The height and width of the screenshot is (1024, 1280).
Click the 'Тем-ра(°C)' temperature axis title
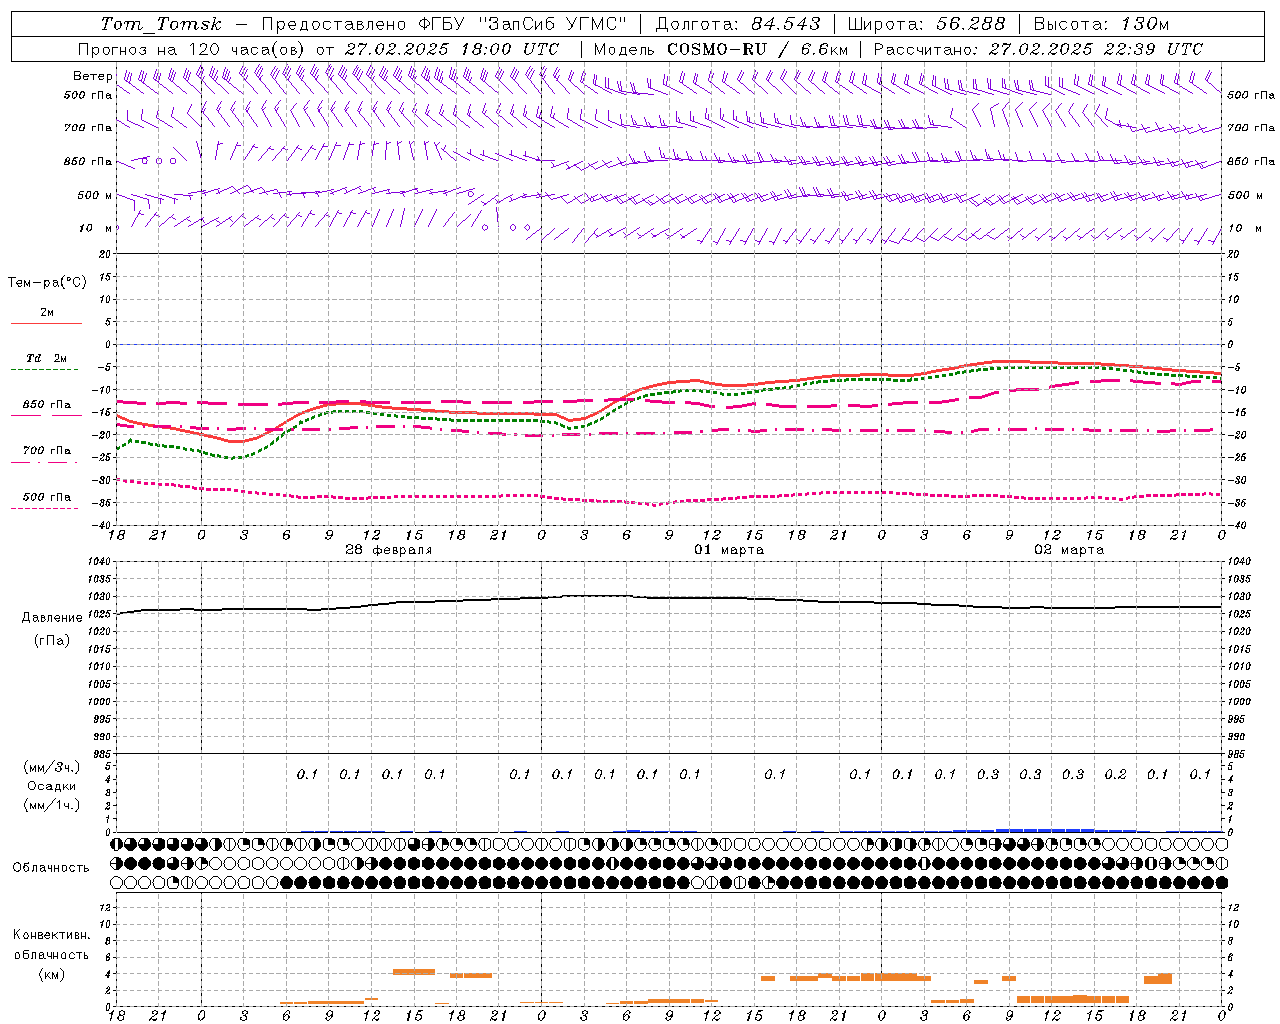click(x=47, y=283)
